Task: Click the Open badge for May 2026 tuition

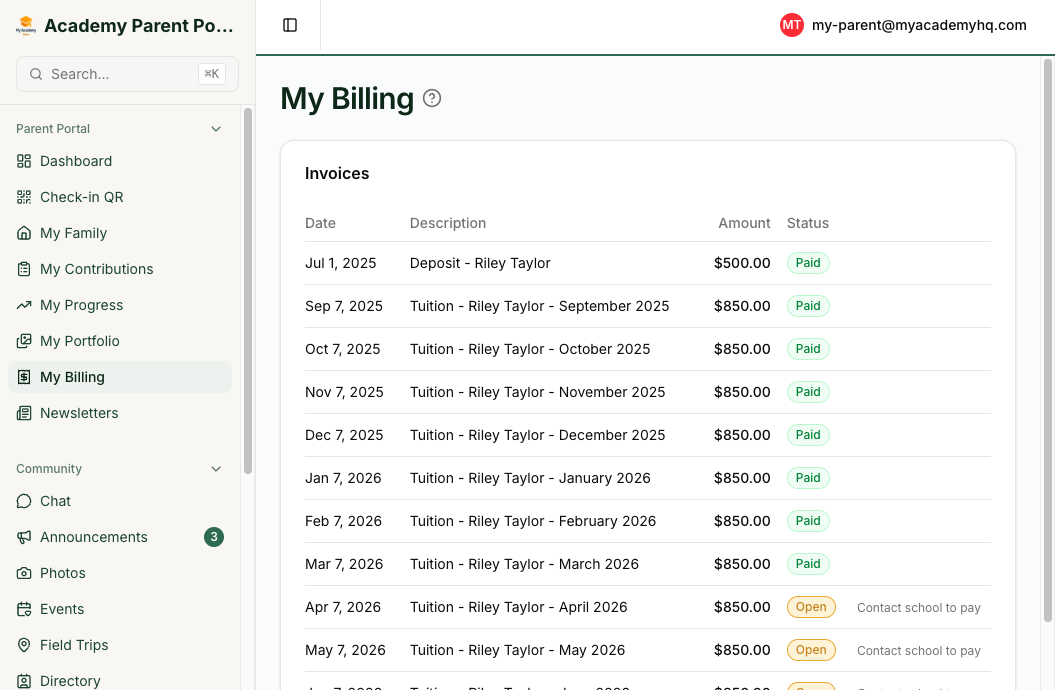Action: (x=811, y=650)
